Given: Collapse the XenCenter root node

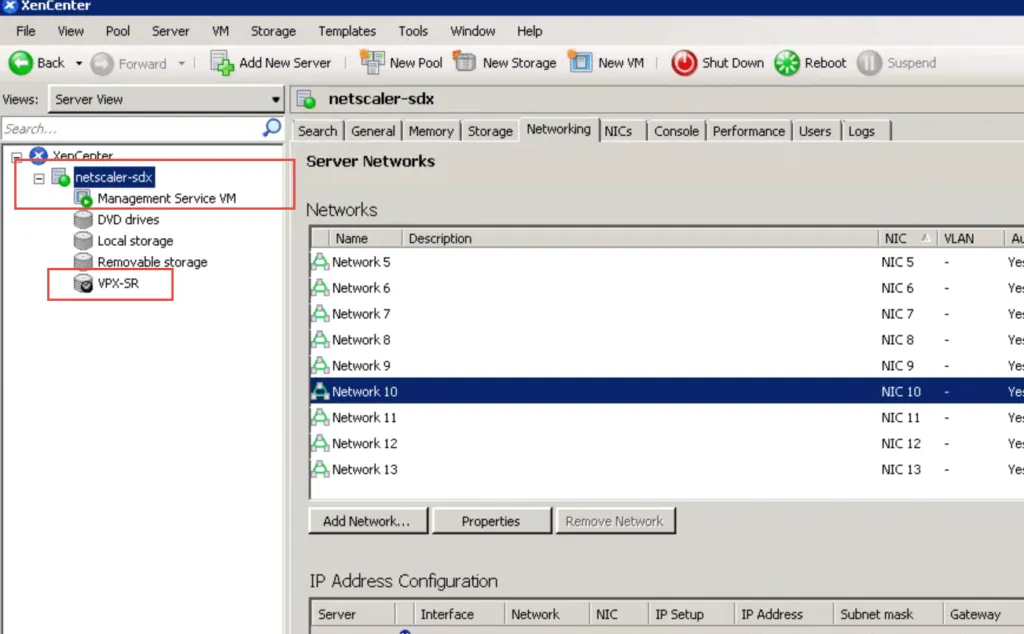Looking at the screenshot, I should point(16,156).
